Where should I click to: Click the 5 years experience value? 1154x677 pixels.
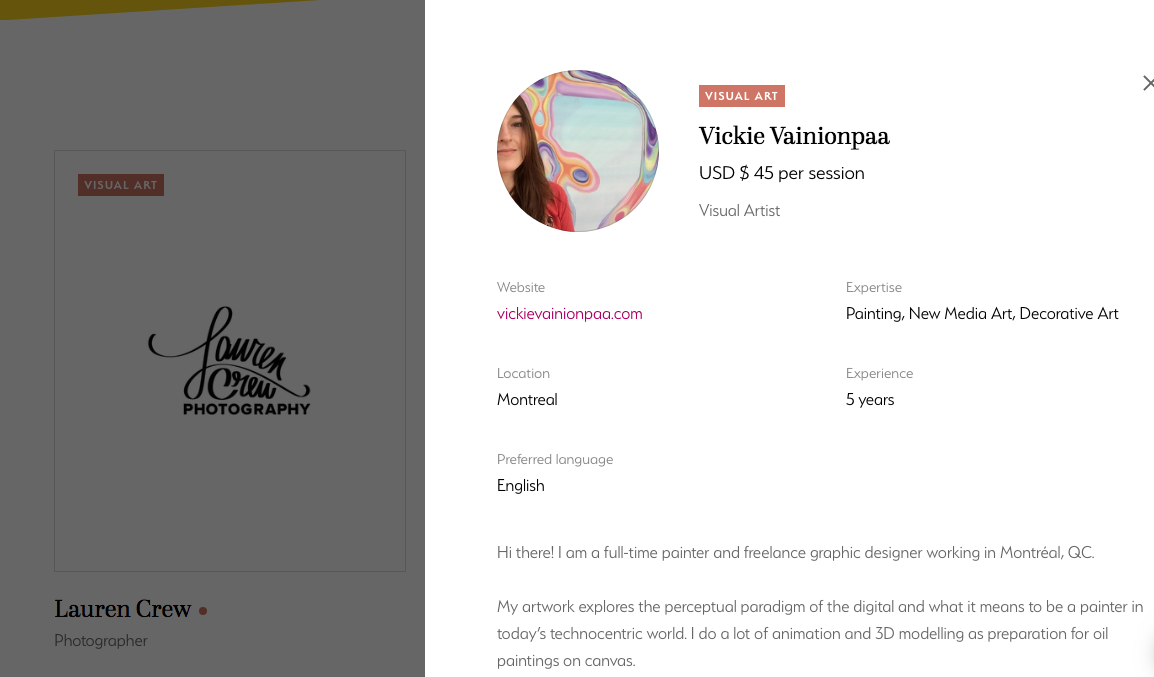tap(869, 399)
